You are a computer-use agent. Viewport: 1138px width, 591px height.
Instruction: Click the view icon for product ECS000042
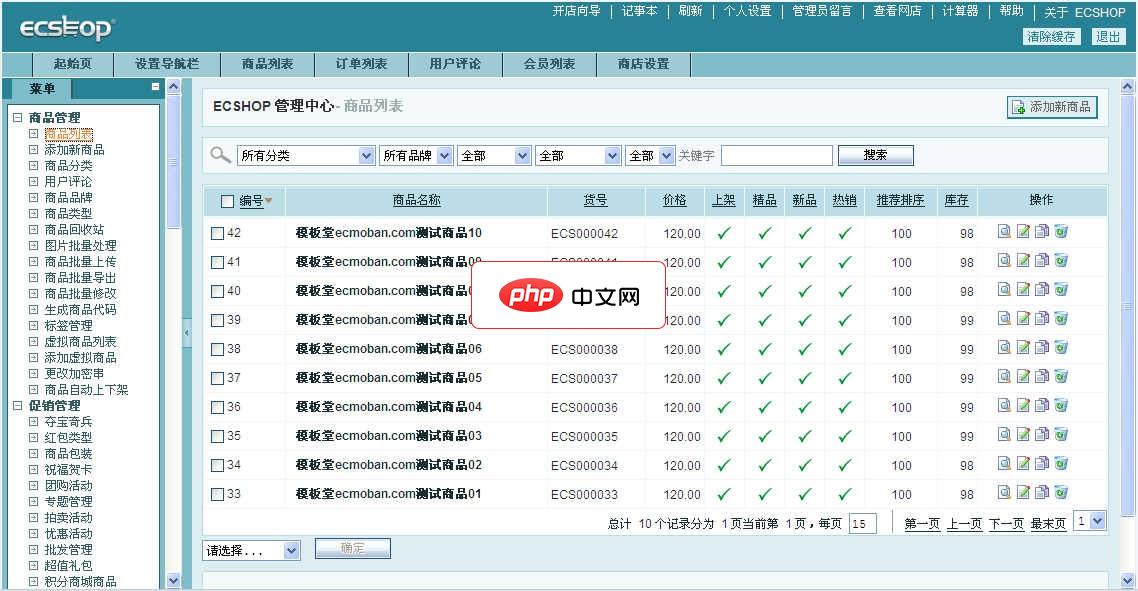point(1003,232)
